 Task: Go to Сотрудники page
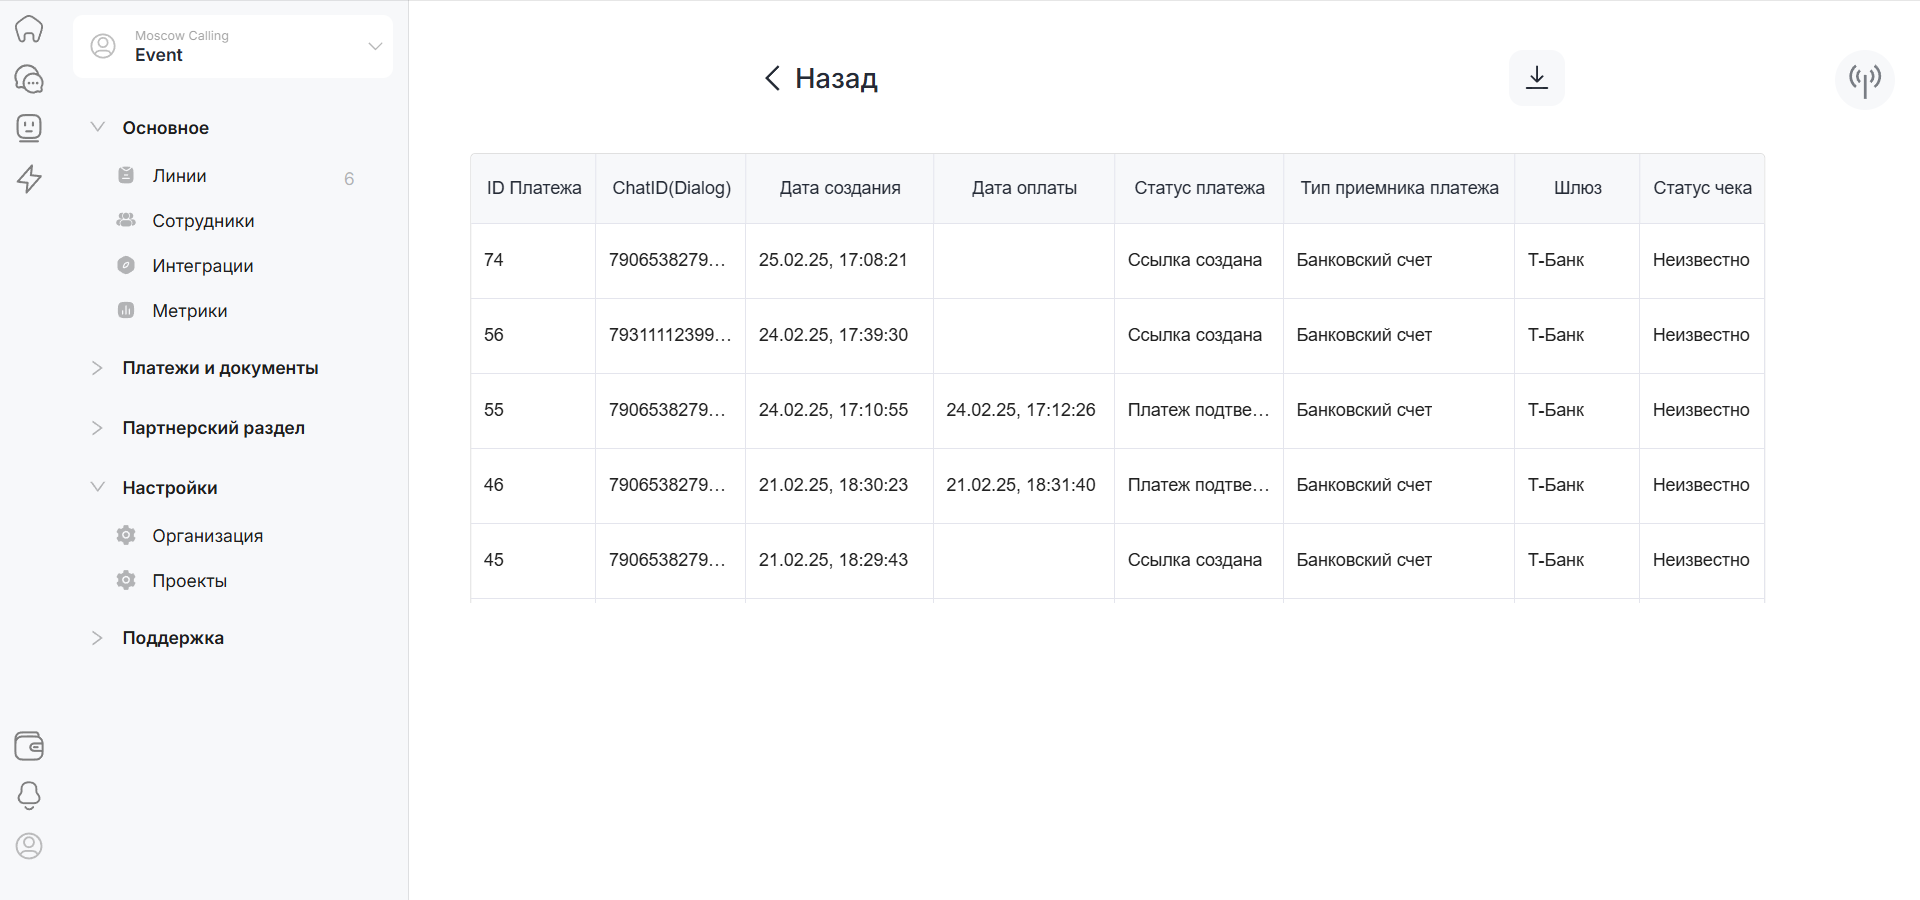coord(203,221)
